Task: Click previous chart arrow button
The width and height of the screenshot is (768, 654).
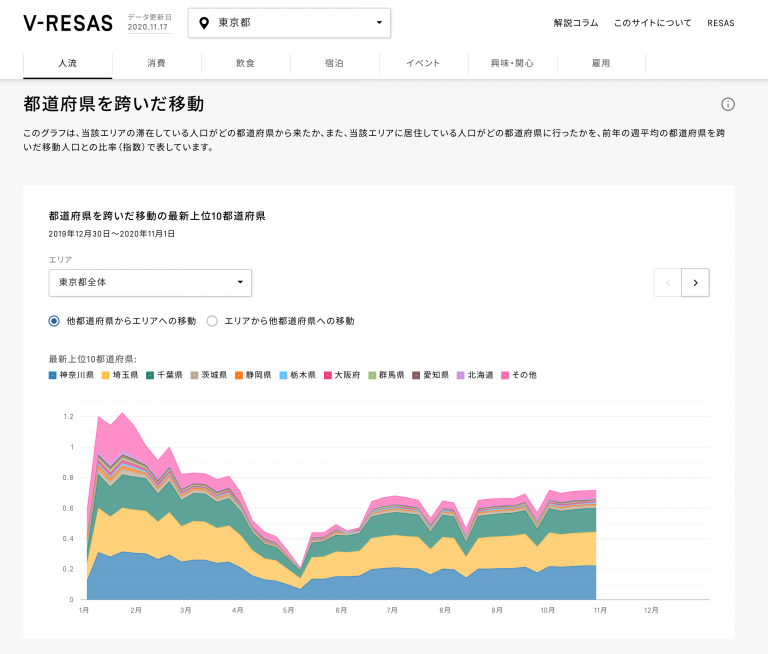Action: coord(667,283)
